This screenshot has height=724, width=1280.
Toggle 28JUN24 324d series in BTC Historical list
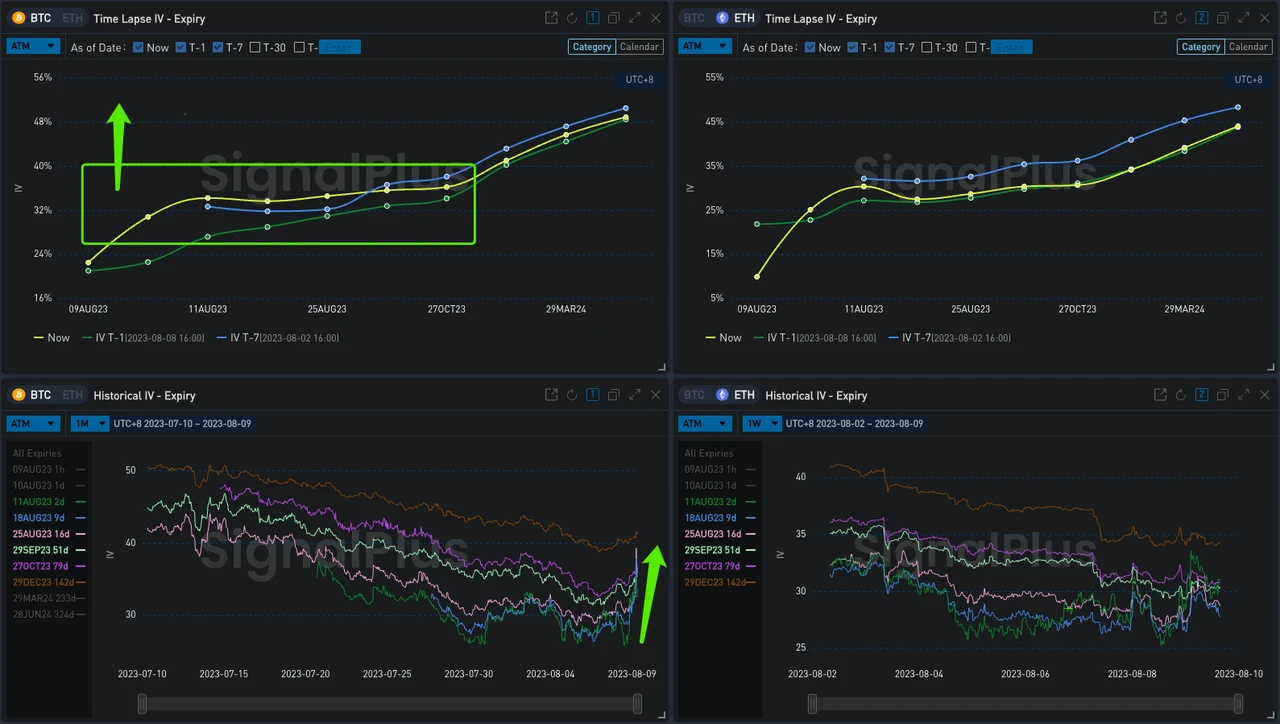coord(50,614)
